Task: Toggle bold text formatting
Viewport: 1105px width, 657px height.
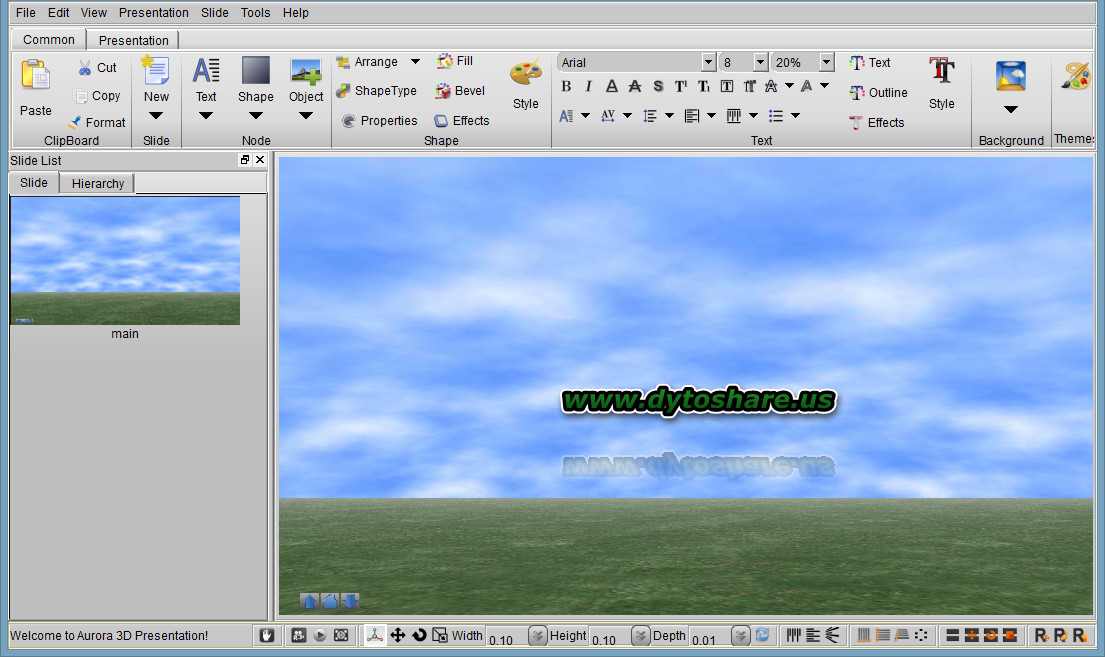Action: point(566,86)
